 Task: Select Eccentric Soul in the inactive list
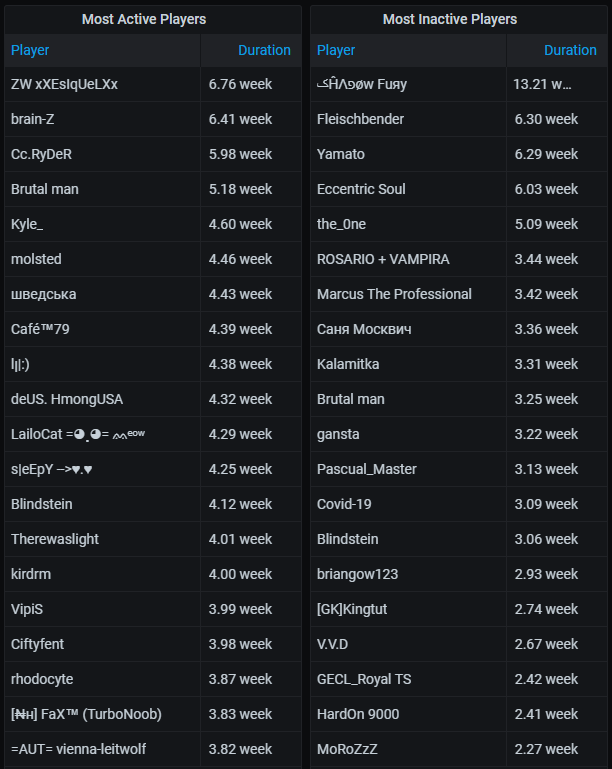(x=361, y=189)
